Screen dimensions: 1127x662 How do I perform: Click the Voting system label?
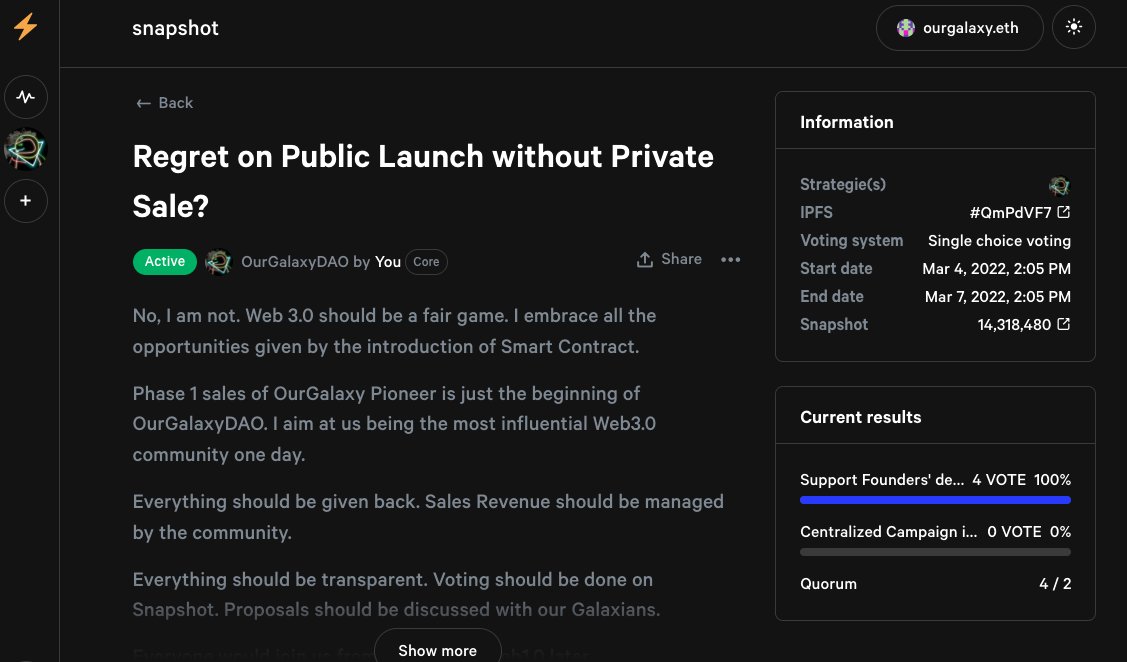[x=851, y=241]
